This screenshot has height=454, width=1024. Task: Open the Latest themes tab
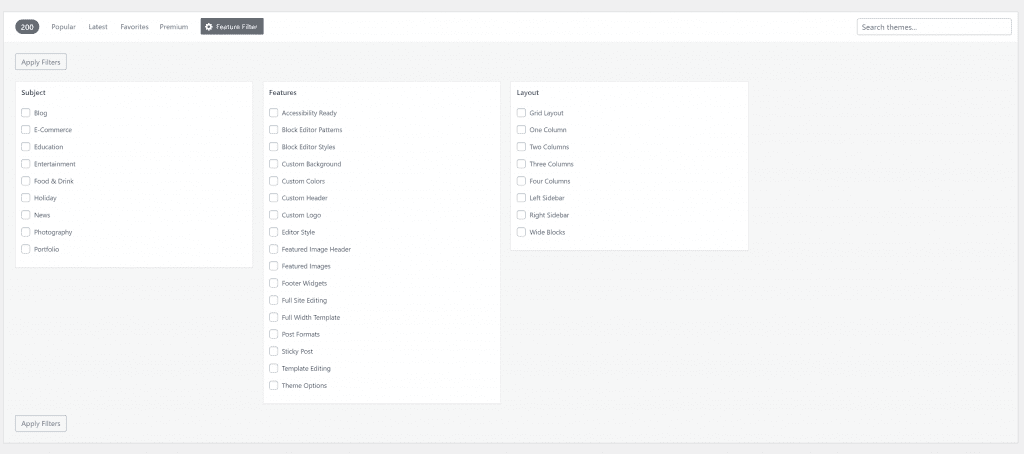pyautogui.click(x=98, y=27)
